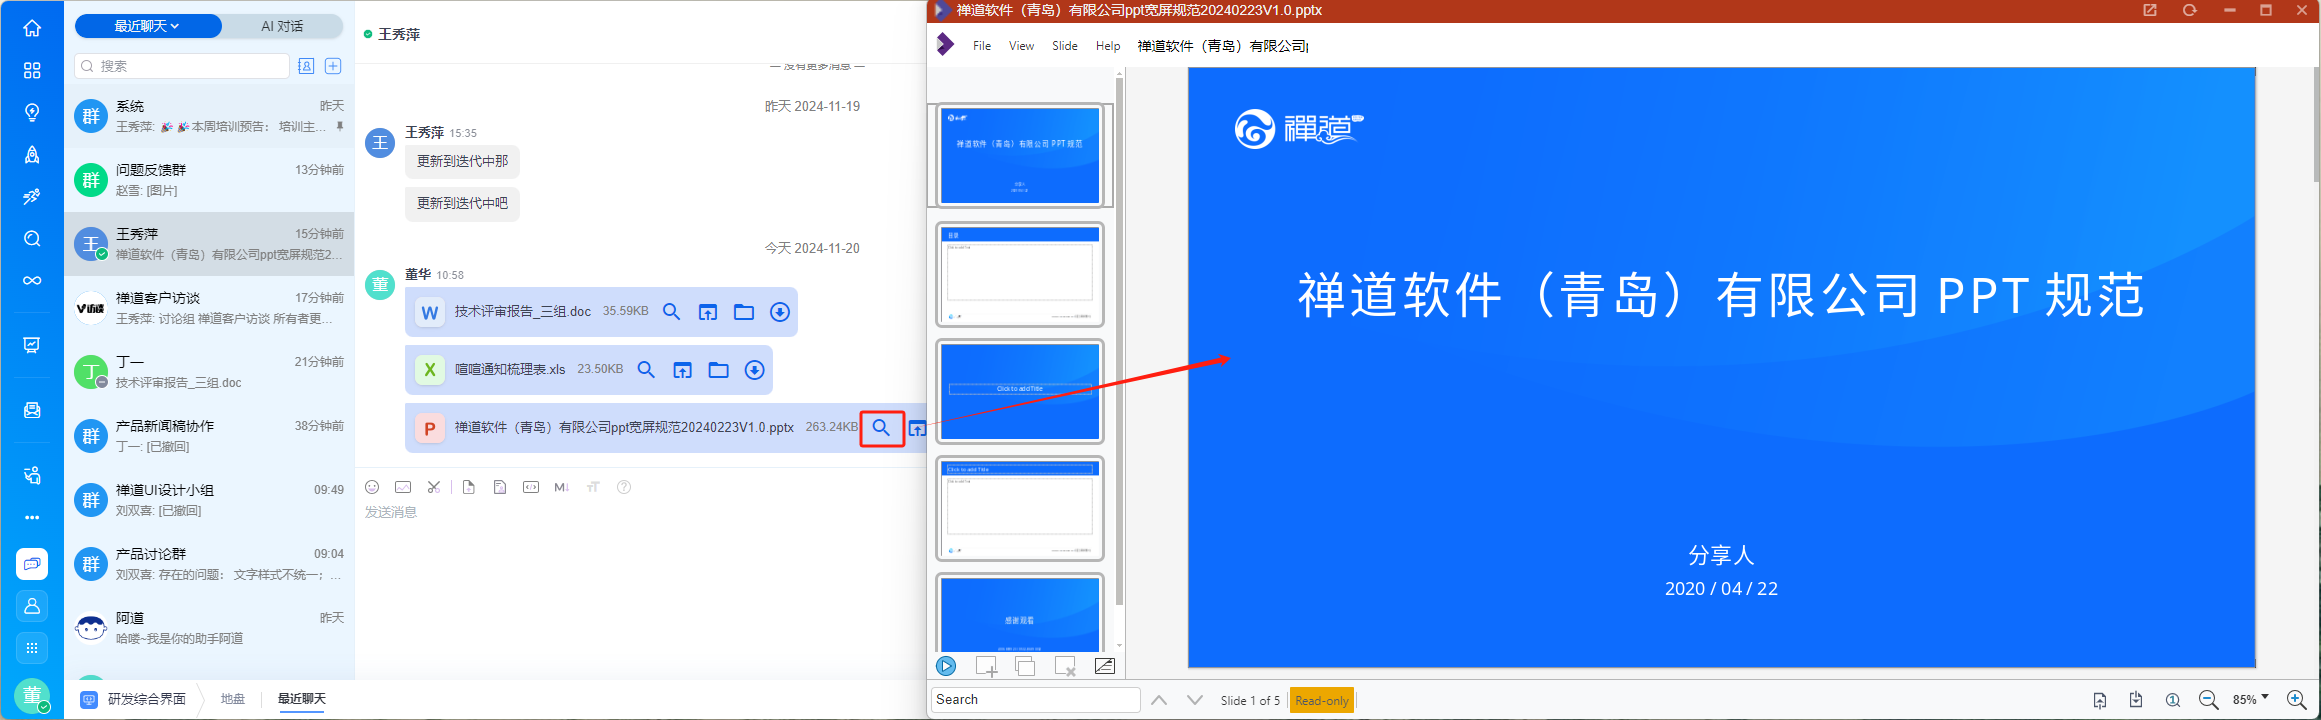Click the Read-only status badge
Viewport: 2321px width, 720px height.
pyautogui.click(x=1322, y=701)
